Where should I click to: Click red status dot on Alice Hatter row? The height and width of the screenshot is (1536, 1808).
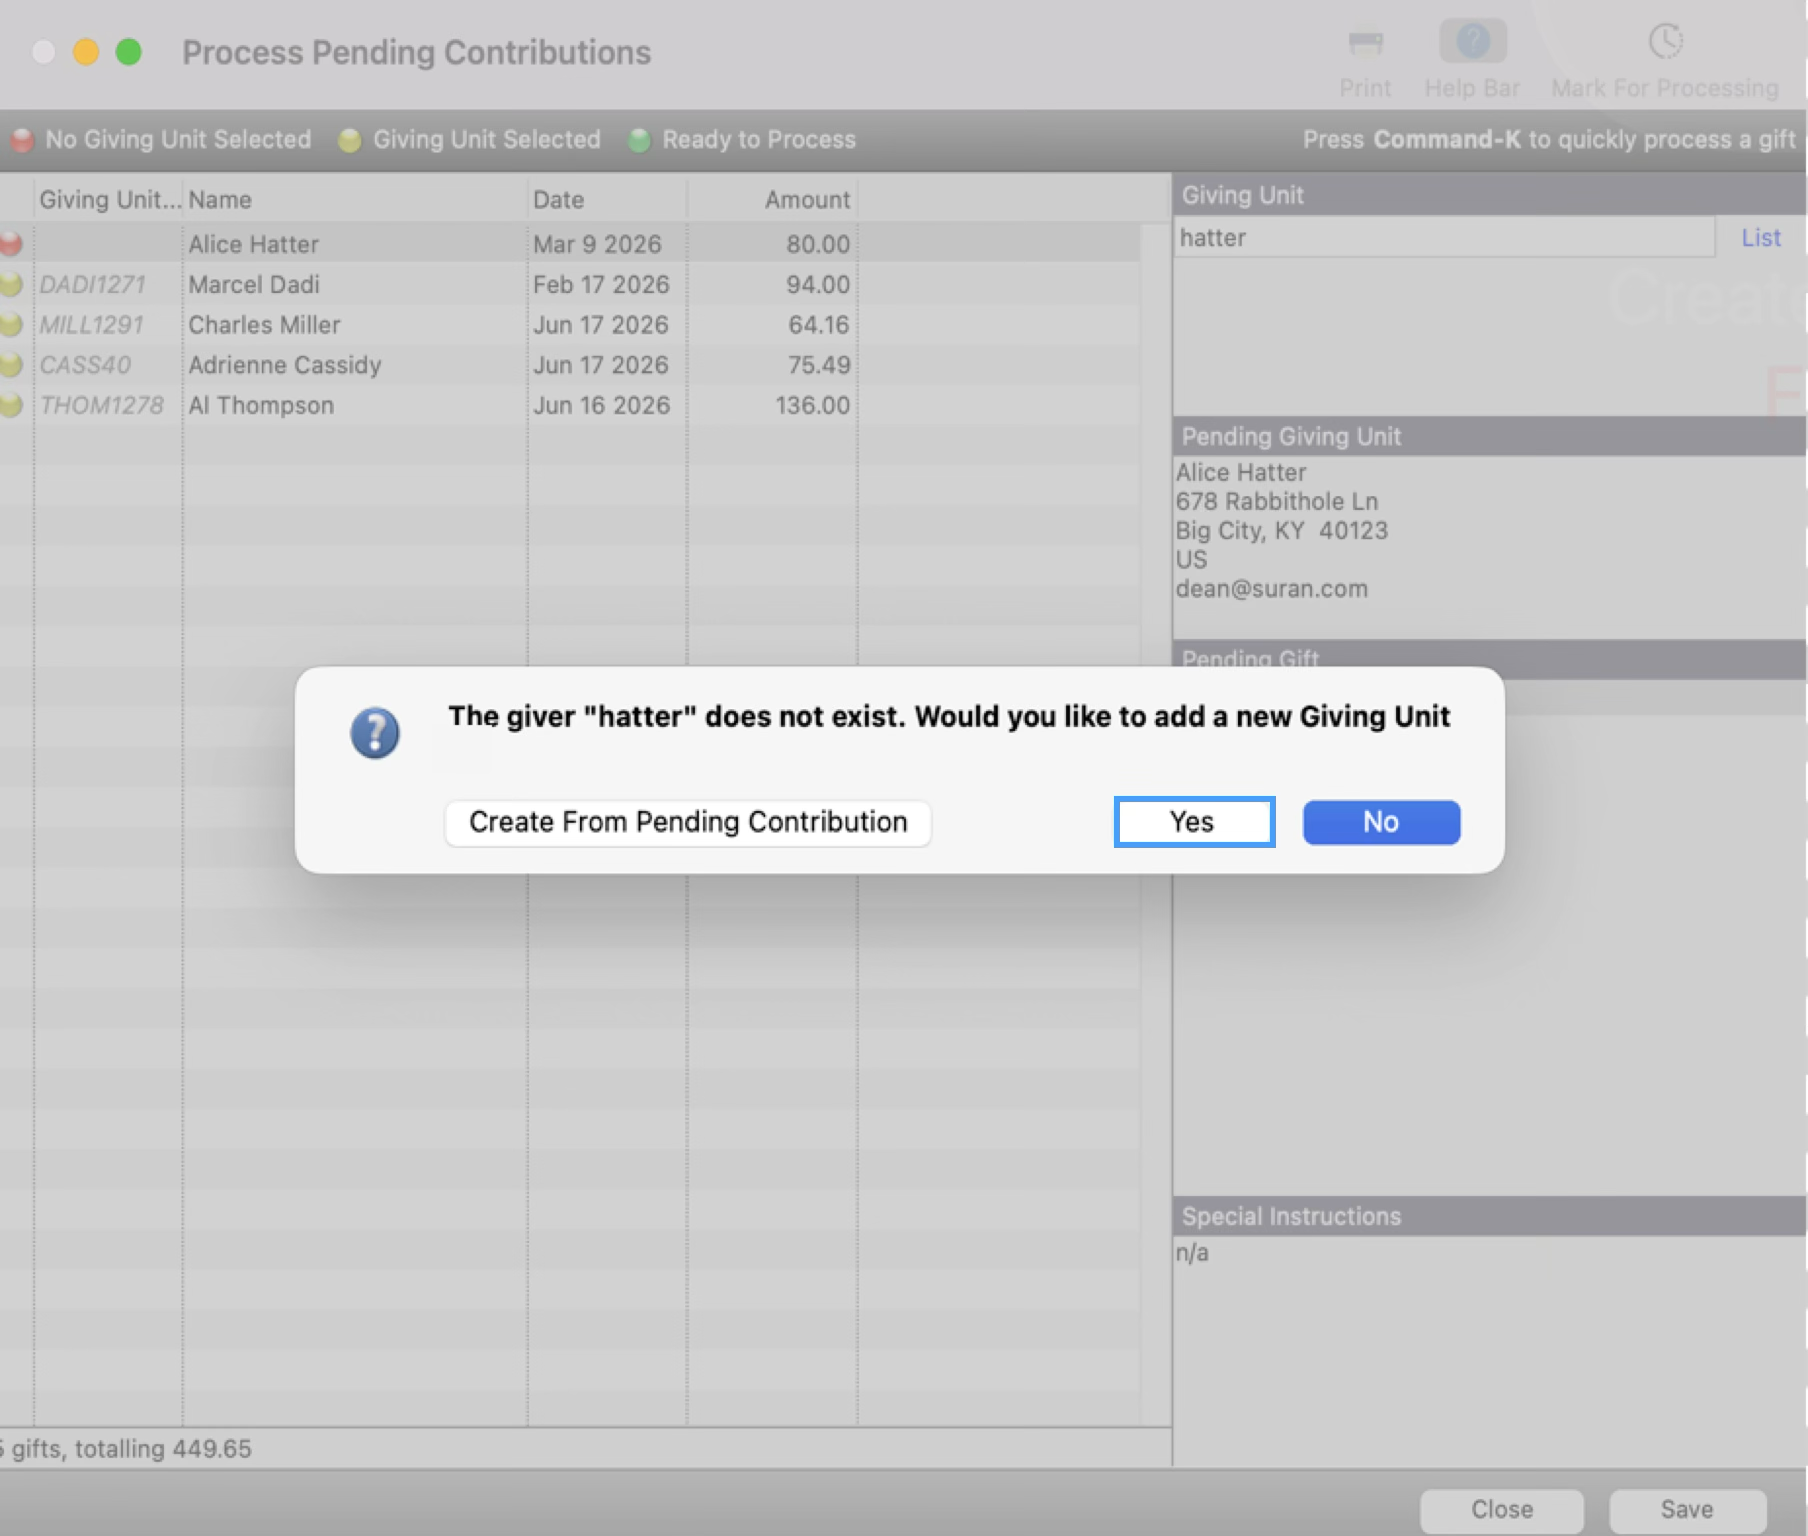[x=11, y=244]
